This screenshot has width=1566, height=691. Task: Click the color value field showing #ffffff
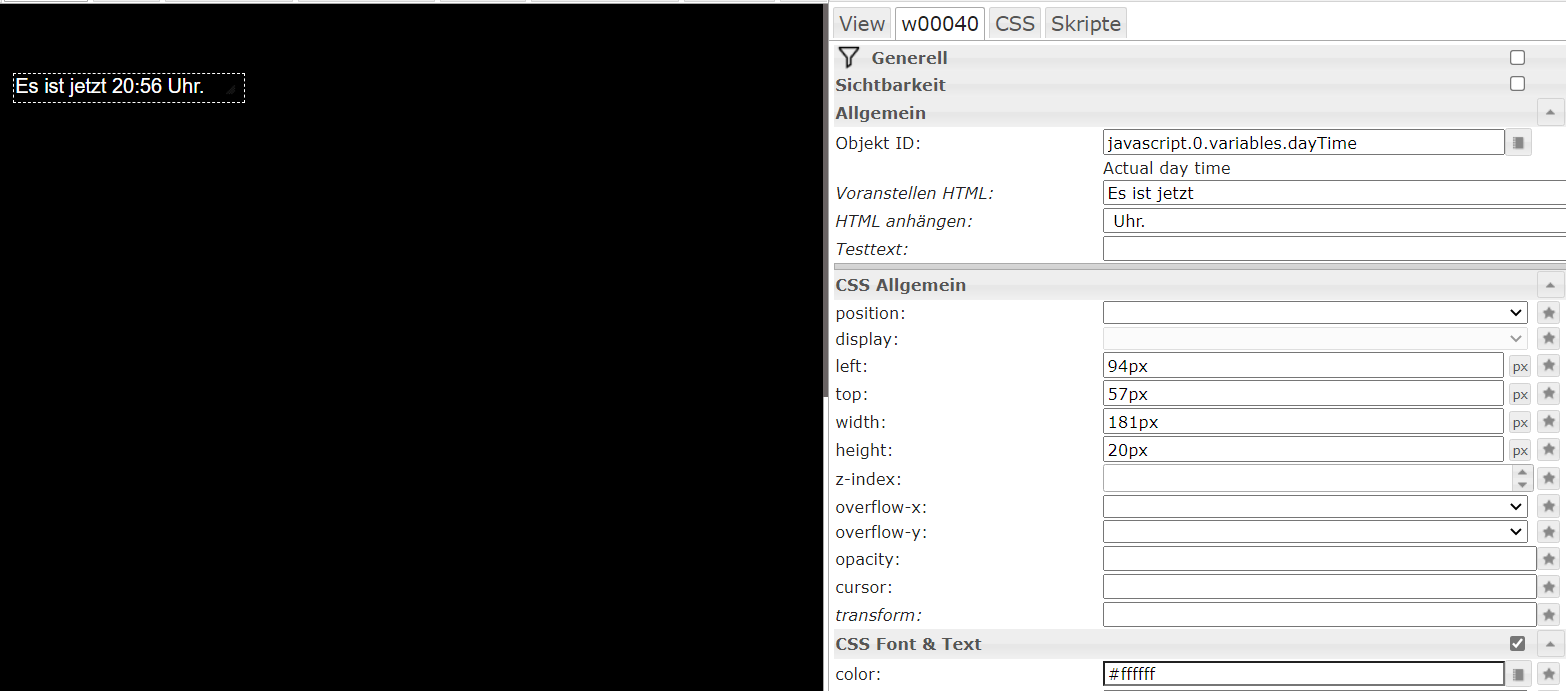click(x=1303, y=675)
